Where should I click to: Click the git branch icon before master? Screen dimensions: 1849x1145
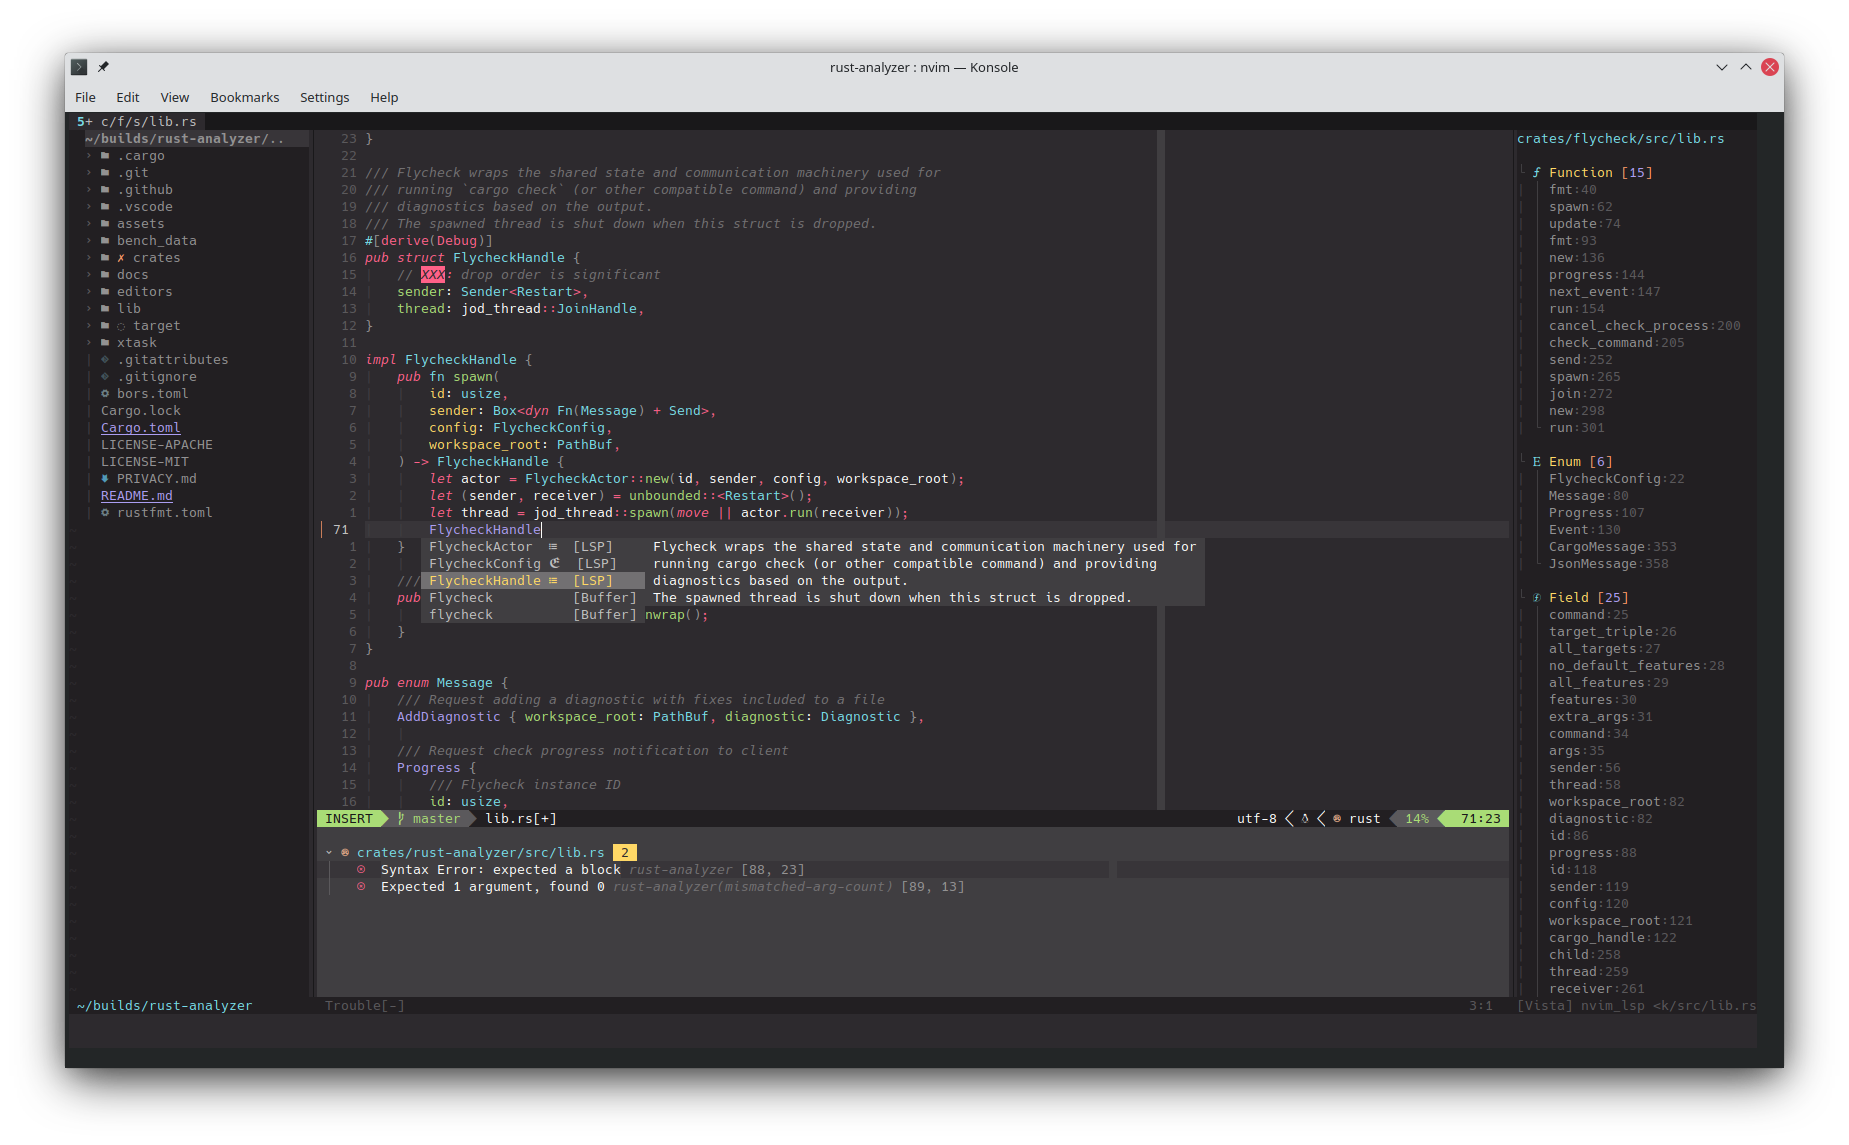[x=401, y=819]
